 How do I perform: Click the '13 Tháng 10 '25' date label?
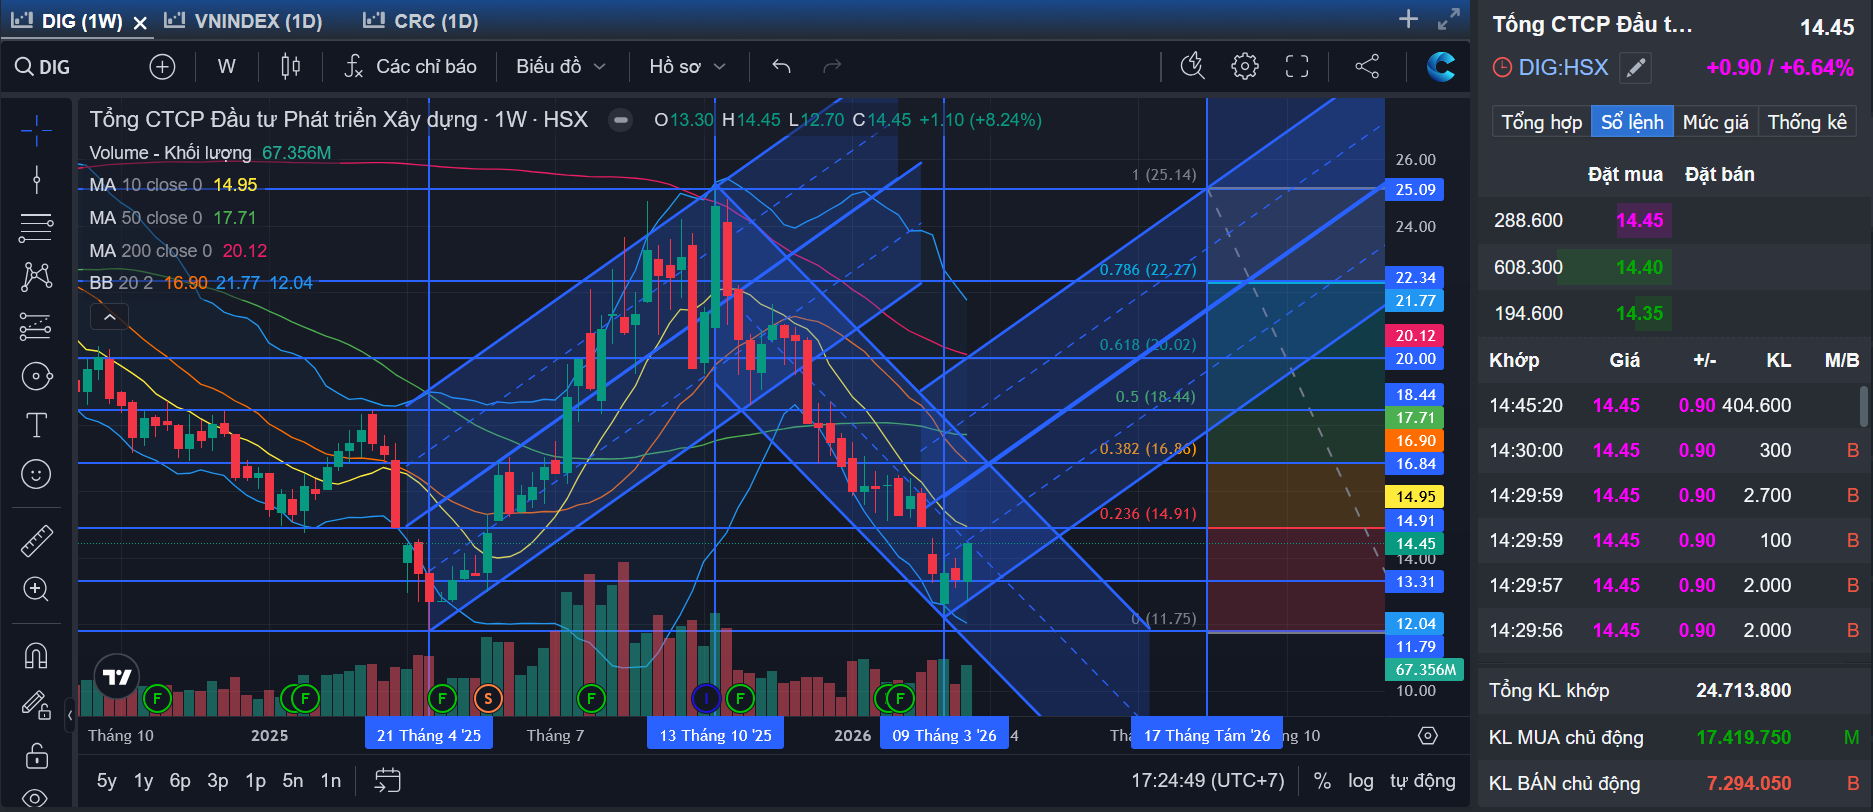pos(716,736)
